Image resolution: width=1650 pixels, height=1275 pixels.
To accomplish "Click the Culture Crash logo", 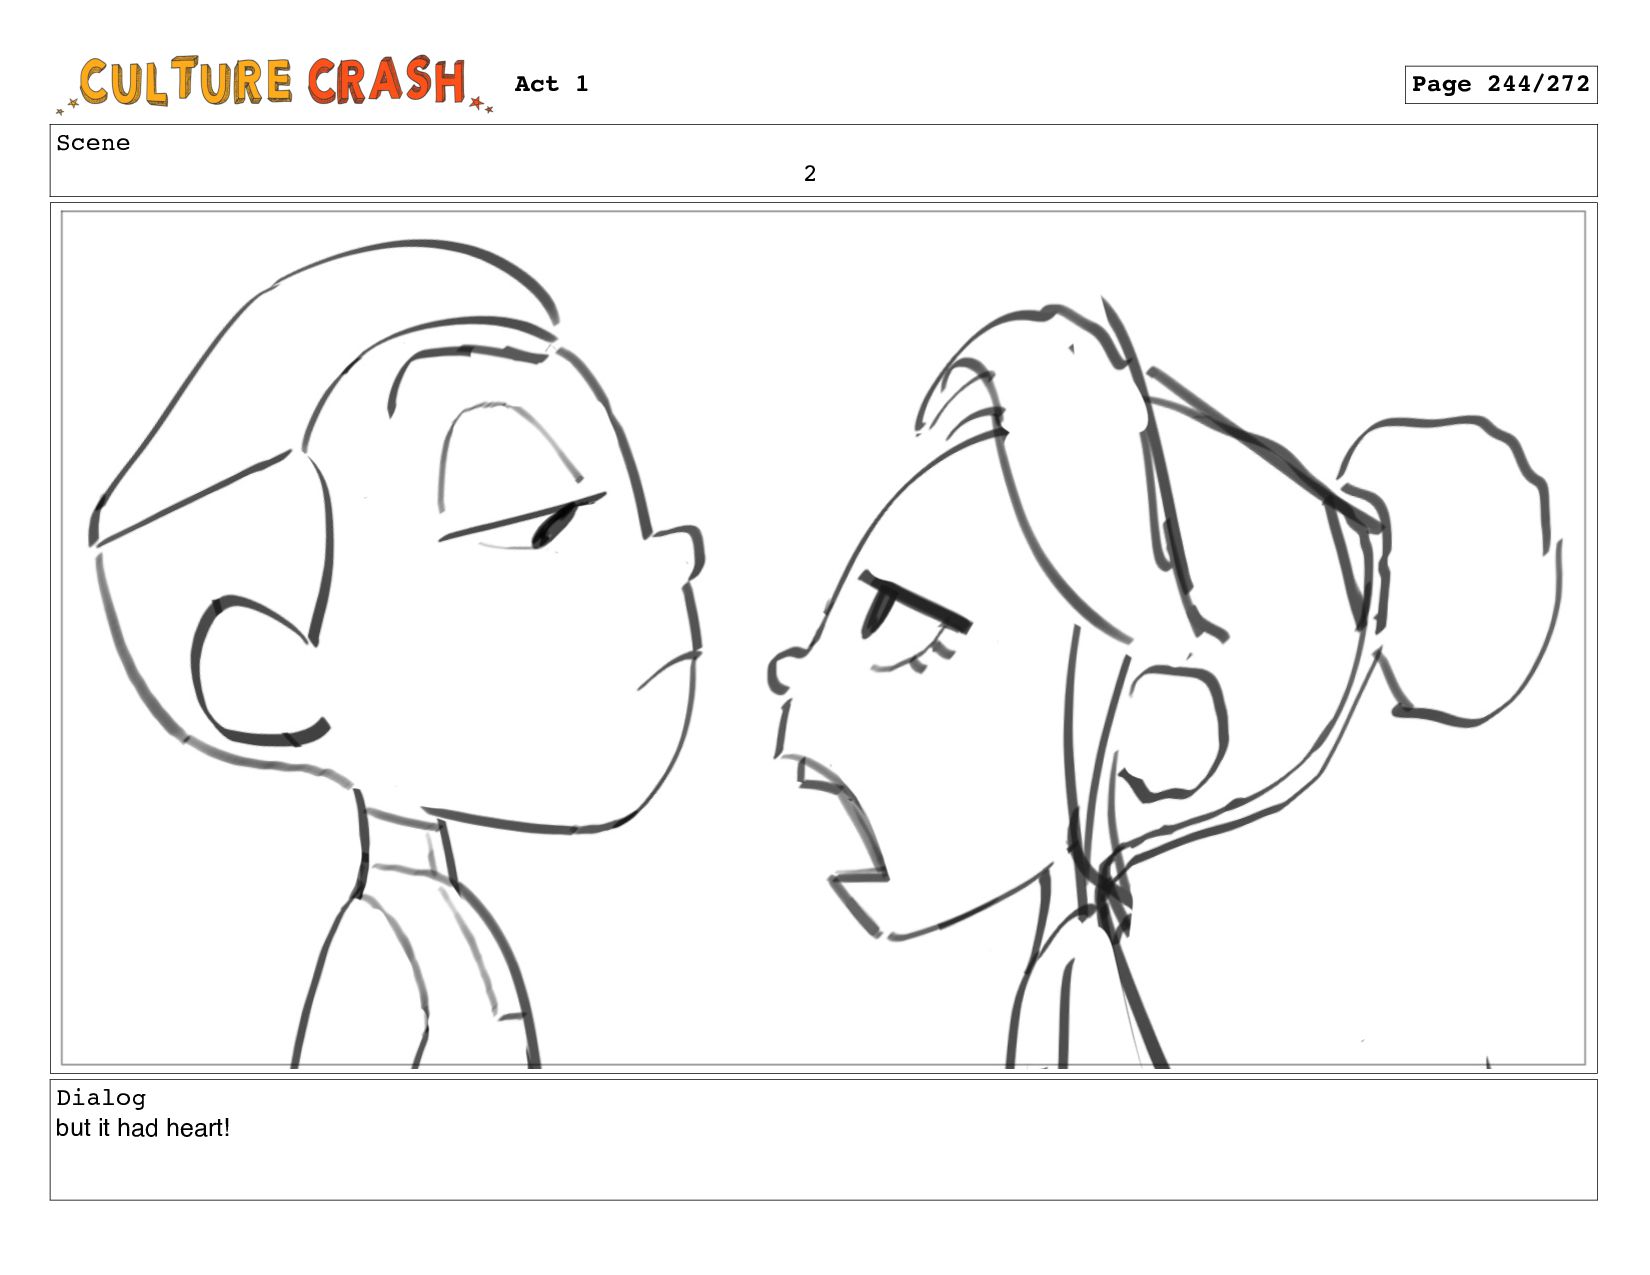I will pos(274,84).
